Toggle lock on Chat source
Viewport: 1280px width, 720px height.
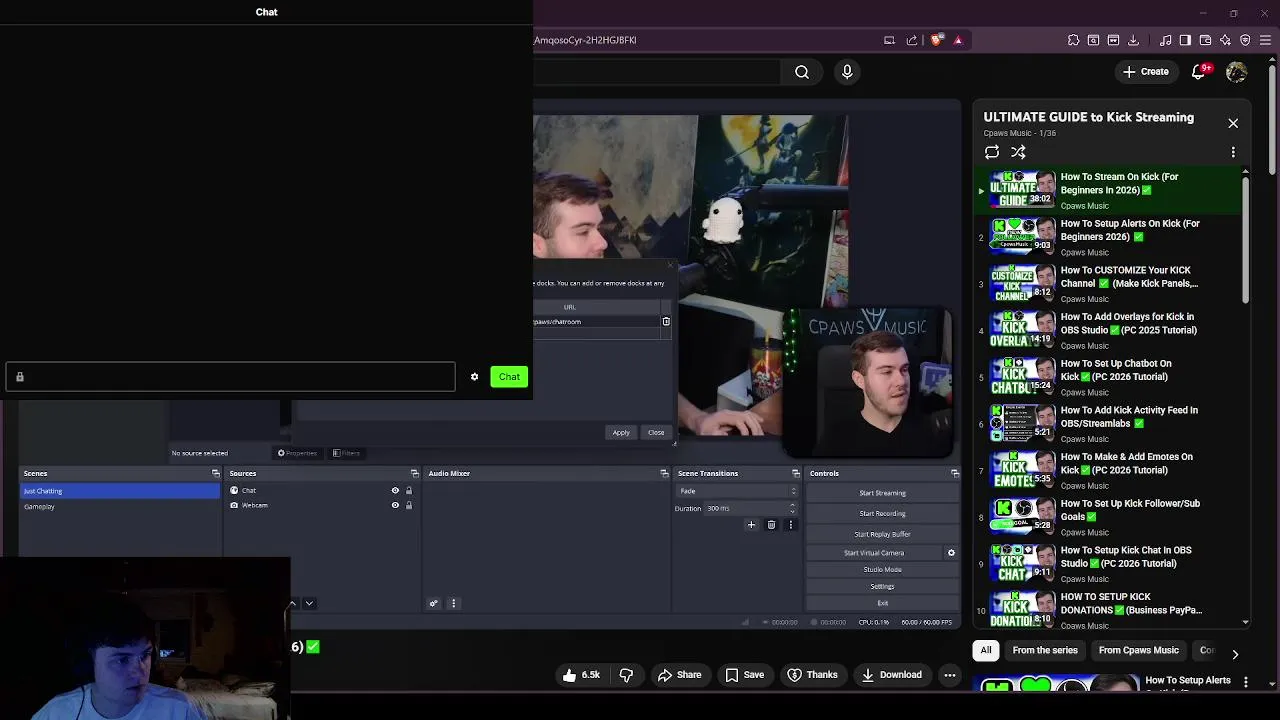pos(408,490)
